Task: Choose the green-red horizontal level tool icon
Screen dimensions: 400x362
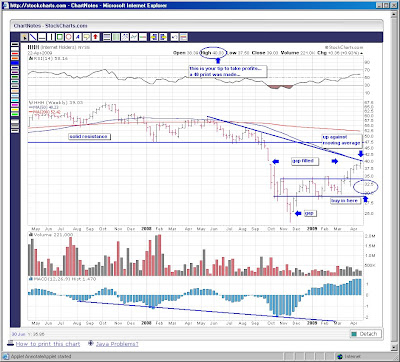Action: pos(143,37)
